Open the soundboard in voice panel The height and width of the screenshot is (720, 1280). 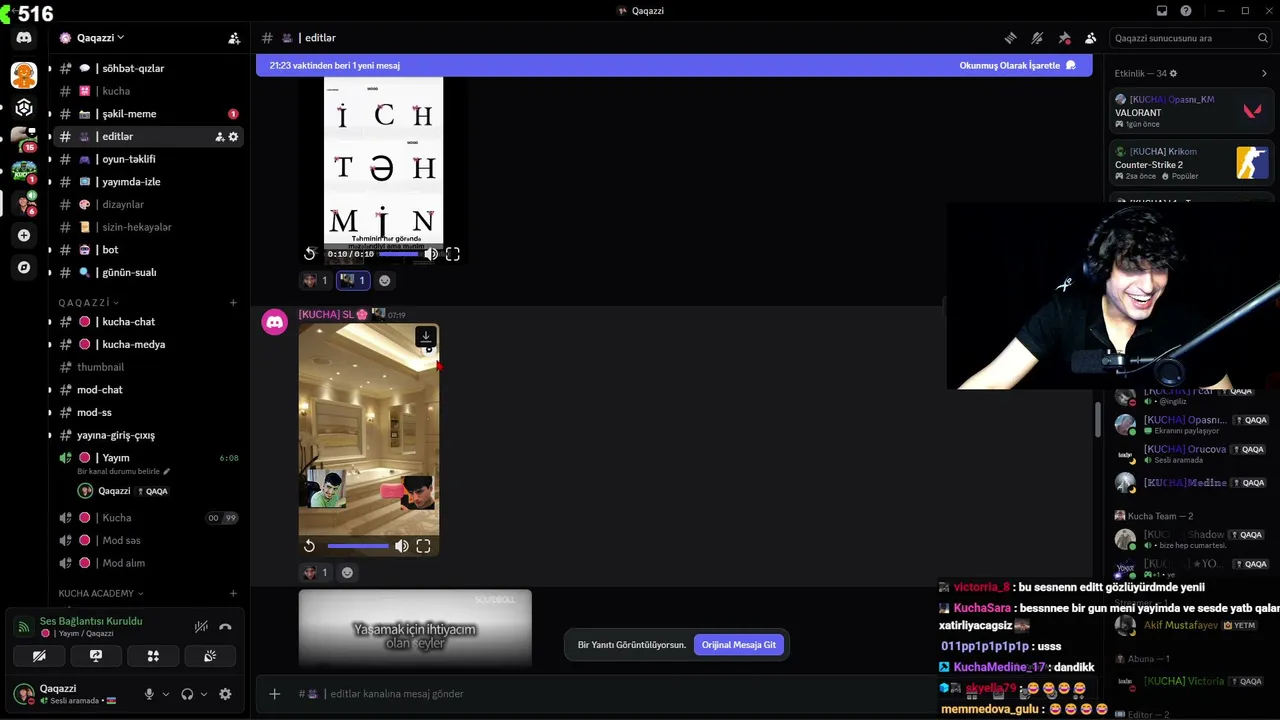(x=210, y=656)
